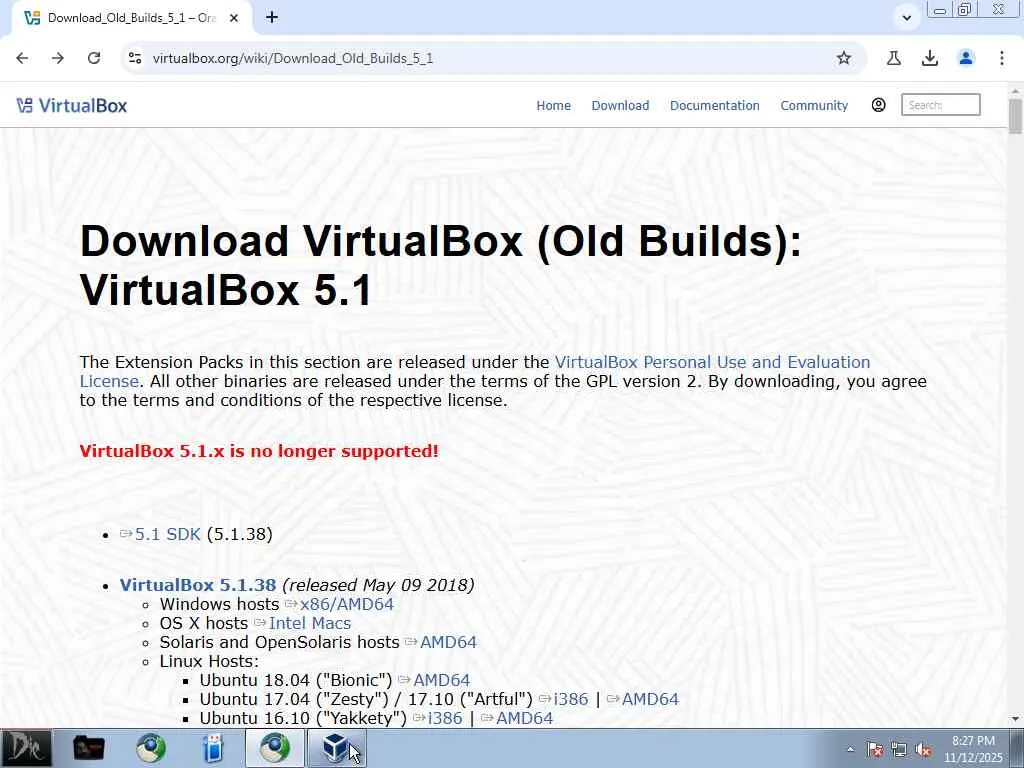The width and height of the screenshot is (1024, 768).
Task: Select the Download_Old_Builds_5_1 browser tab
Action: [131, 18]
